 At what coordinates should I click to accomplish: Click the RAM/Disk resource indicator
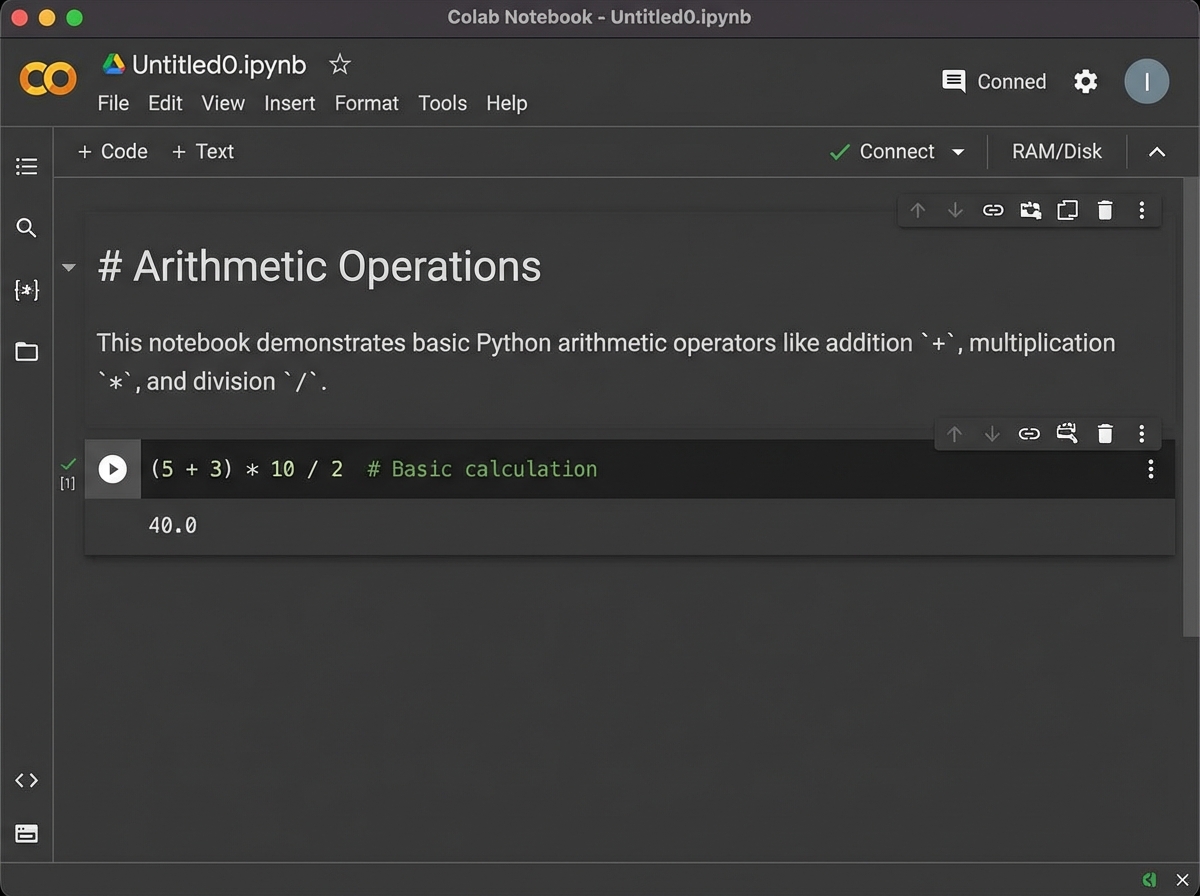click(1057, 152)
